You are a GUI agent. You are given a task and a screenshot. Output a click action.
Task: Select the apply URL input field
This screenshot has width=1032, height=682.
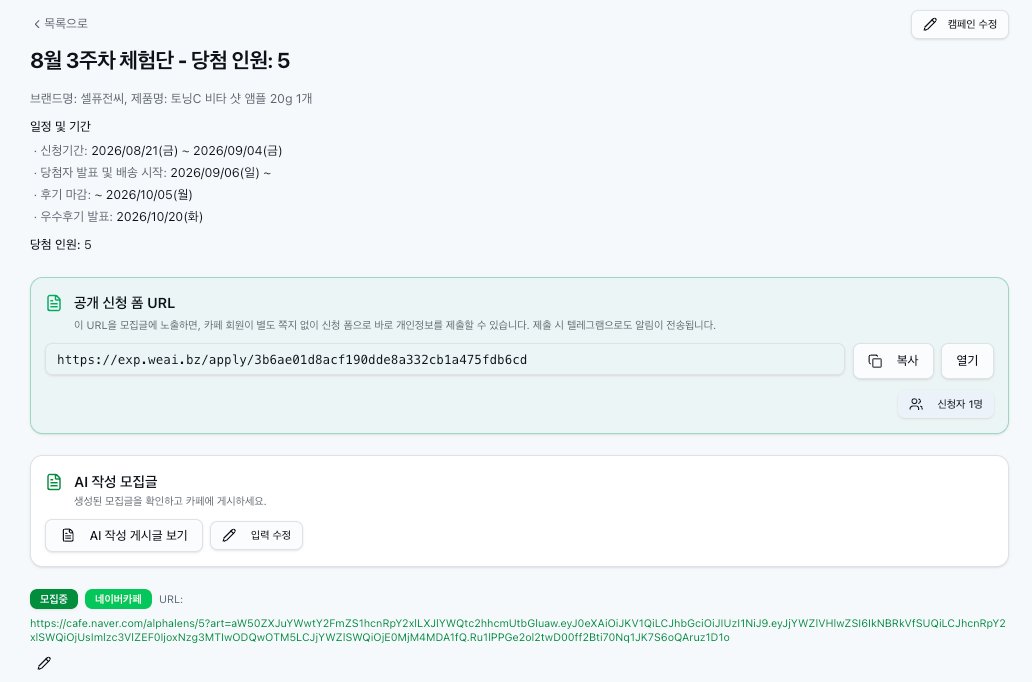point(444,359)
